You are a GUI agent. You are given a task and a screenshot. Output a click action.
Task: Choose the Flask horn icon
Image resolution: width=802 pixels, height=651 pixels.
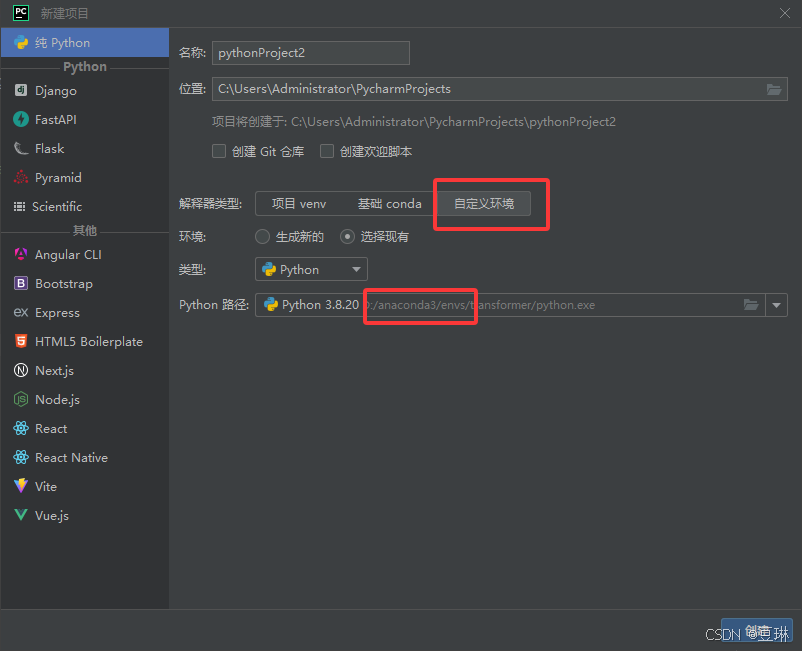21,148
